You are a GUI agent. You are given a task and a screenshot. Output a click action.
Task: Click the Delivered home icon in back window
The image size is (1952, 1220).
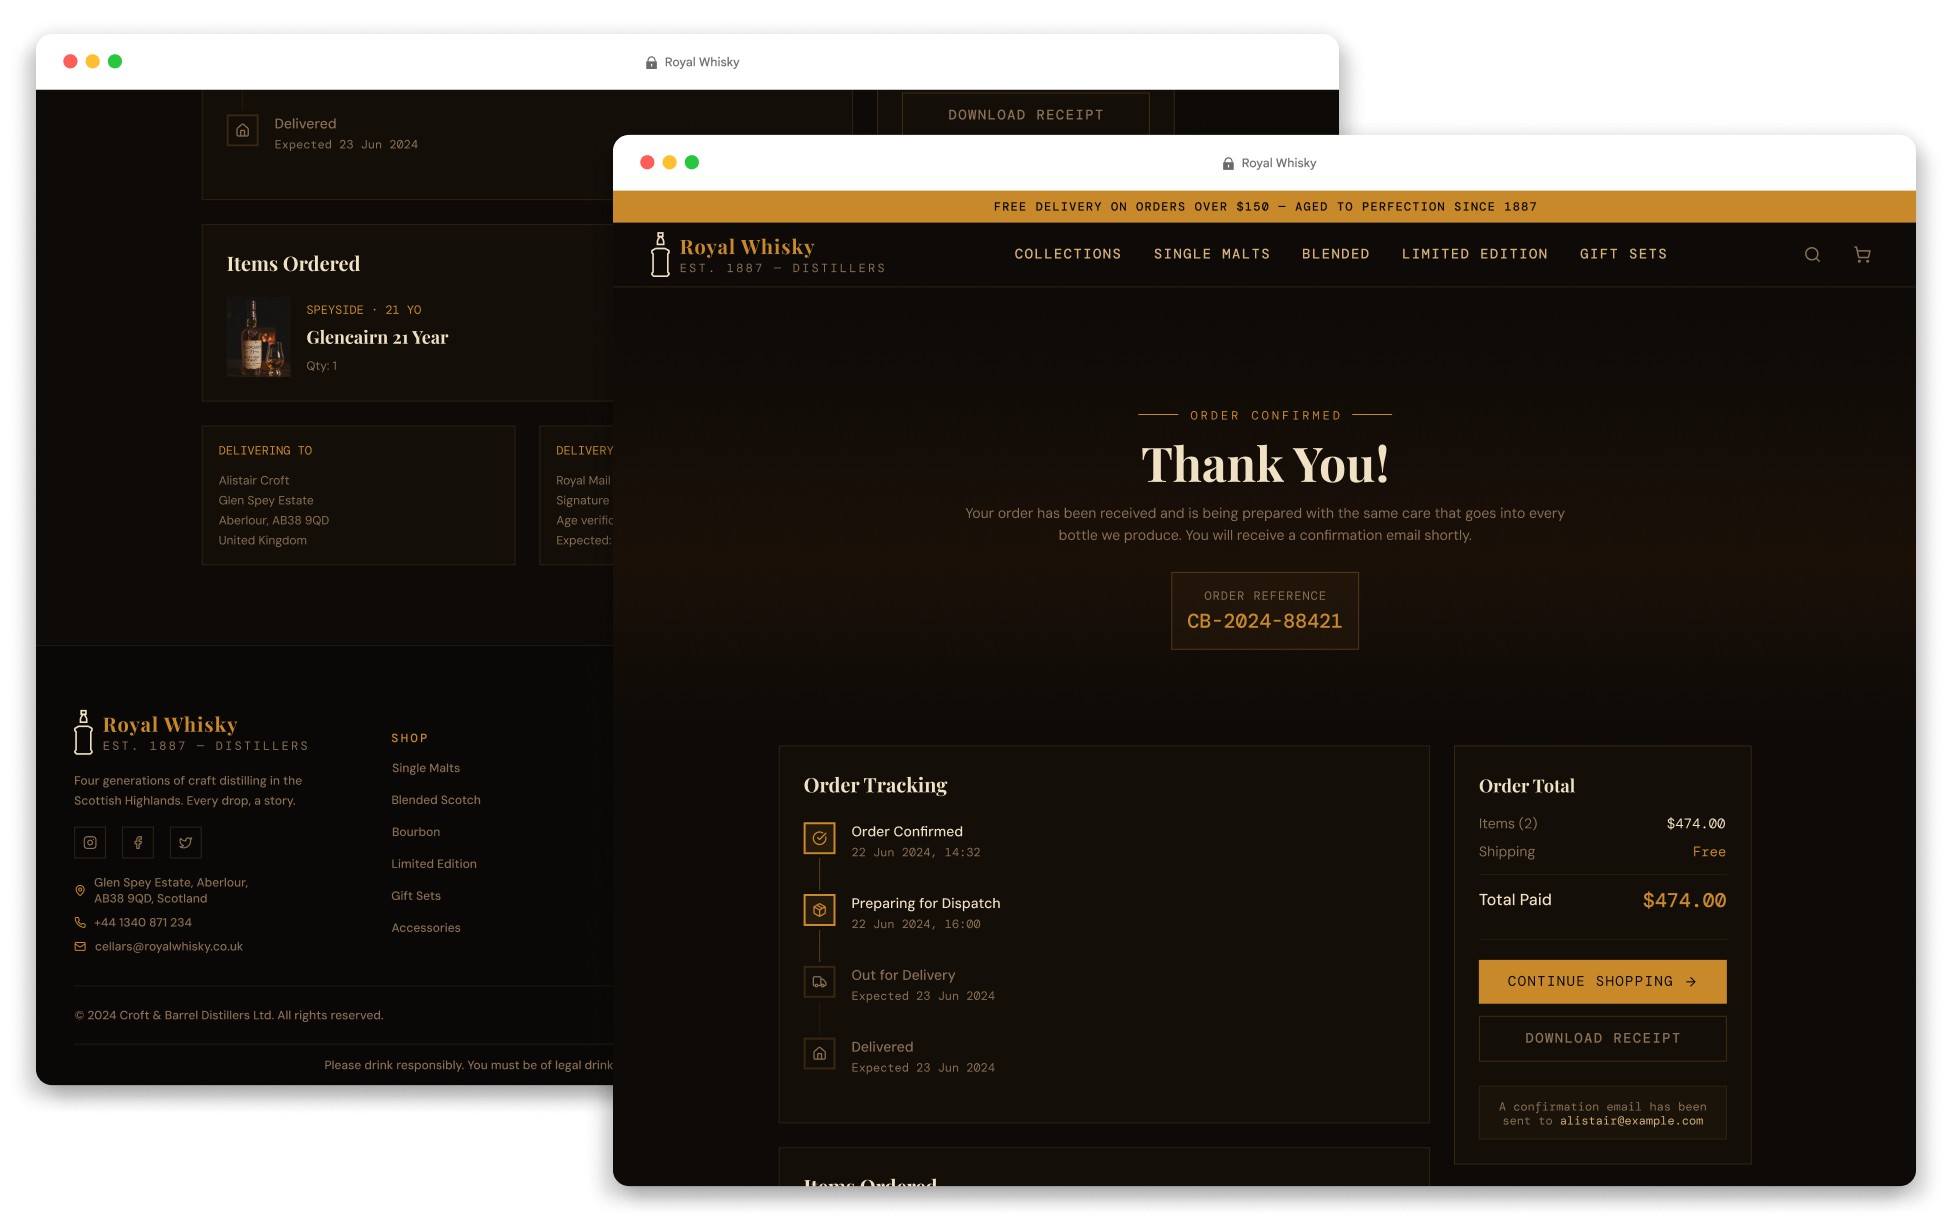tap(242, 131)
